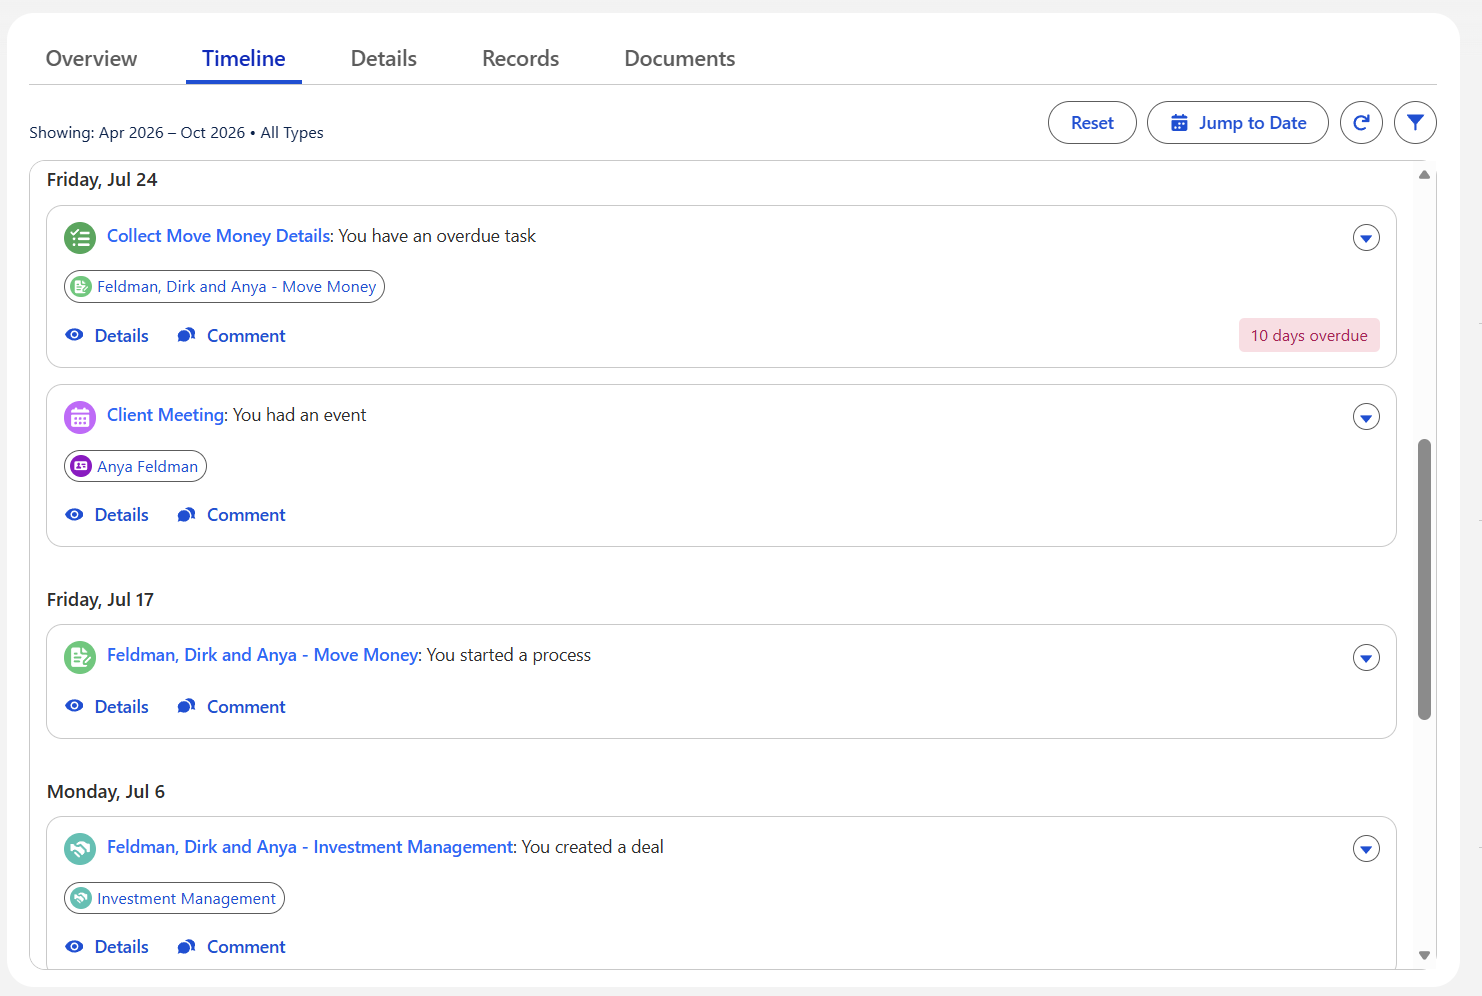This screenshot has height=996, width=1482.
Task: Click the calendar icon on Jump to Date
Action: (1180, 123)
